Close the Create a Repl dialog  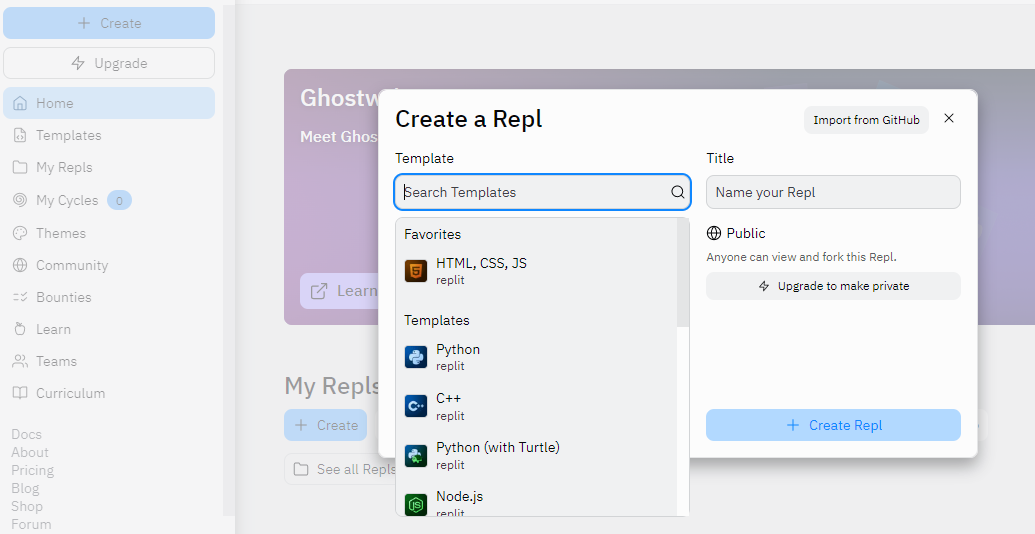pyautogui.click(x=949, y=118)
